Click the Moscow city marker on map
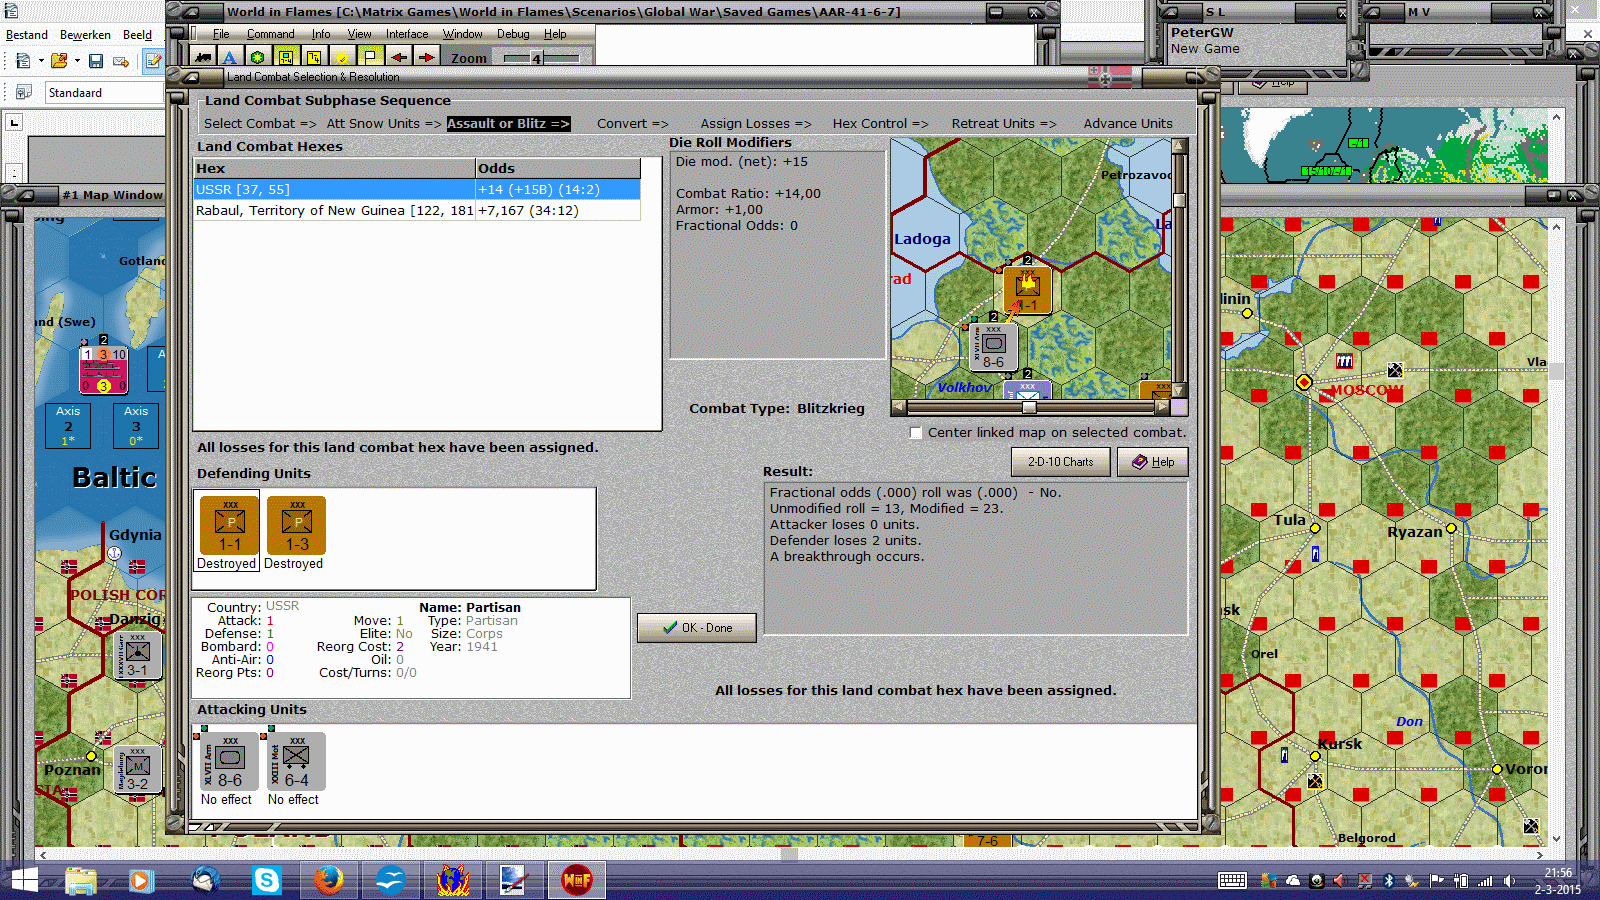Viewport: 1600px width, 900px height. point(1304,382)
